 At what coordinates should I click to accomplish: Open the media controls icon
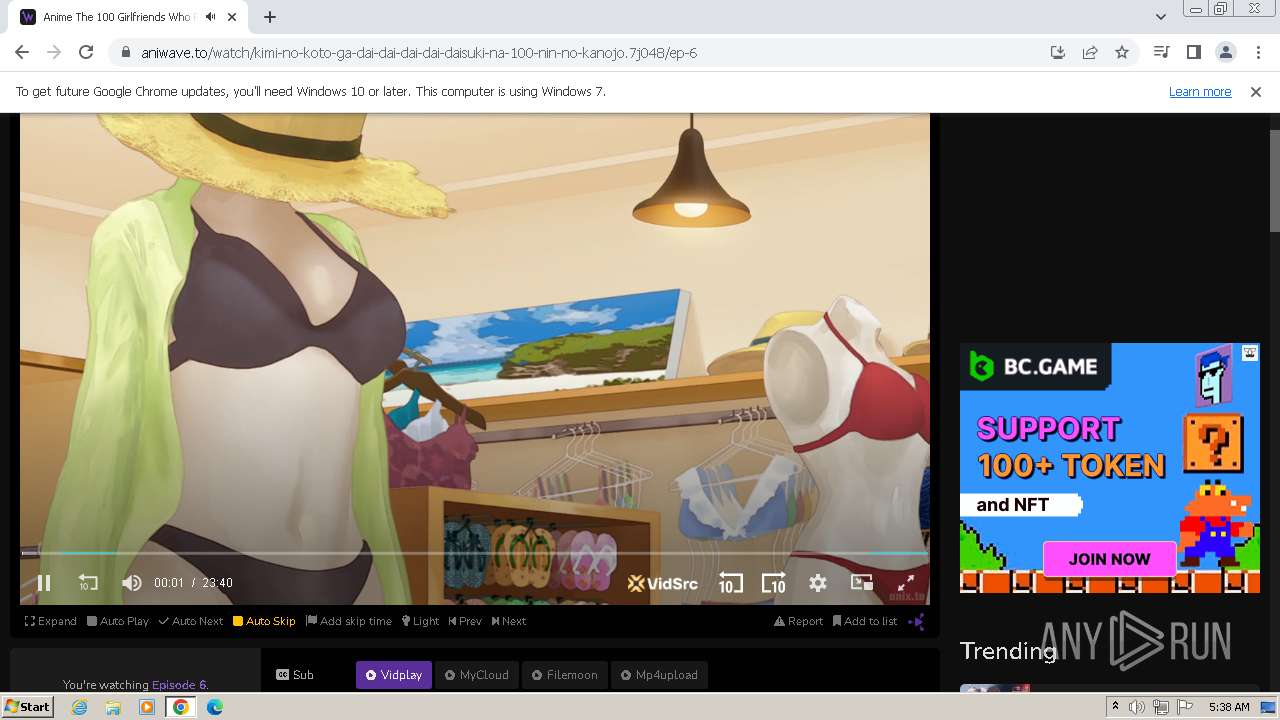[x=1161, y=52]
